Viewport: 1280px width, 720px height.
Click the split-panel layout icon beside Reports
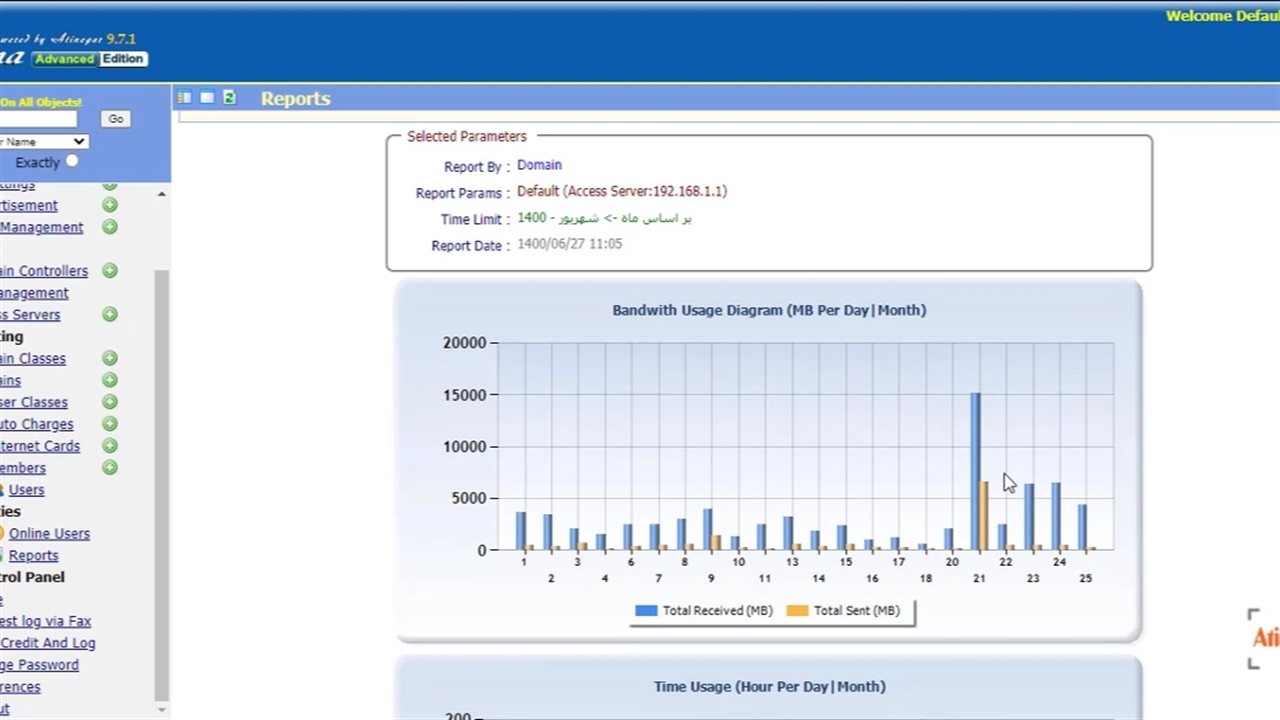(x=184, y=97)
